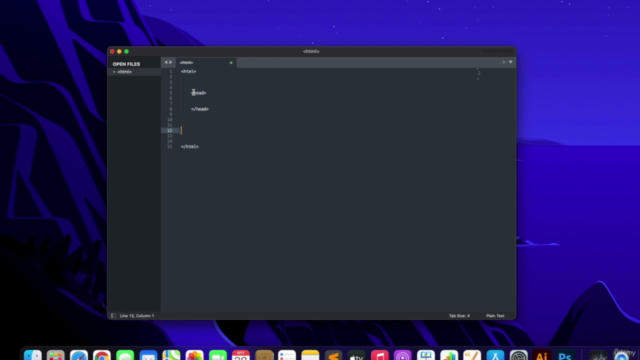Viewport: 640px width, 360px height.
Task: Launch Adobe Photoshop from the Dock
Action: point(565,356)
